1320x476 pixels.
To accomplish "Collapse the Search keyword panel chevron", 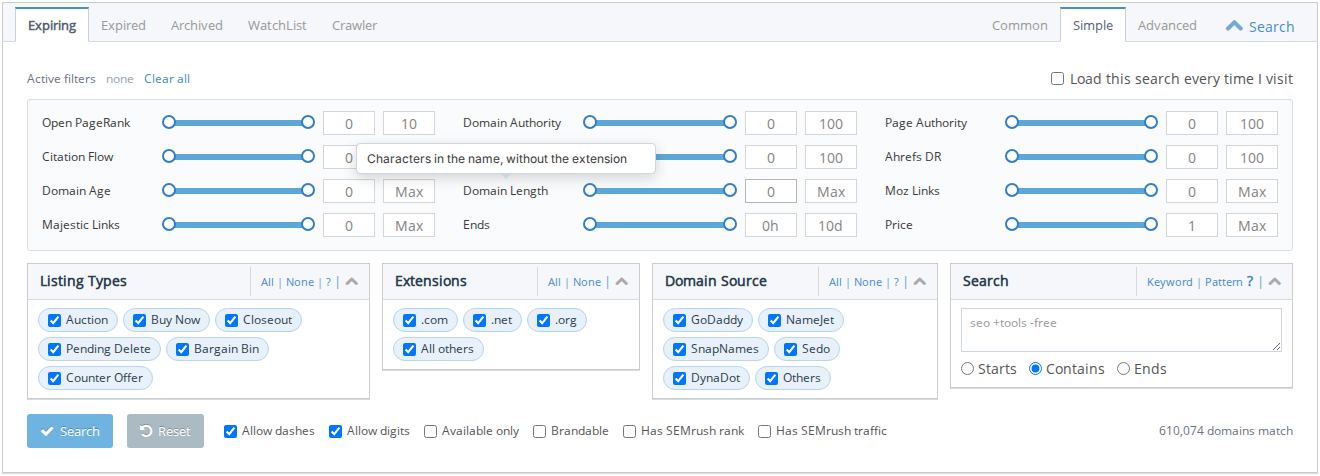I will click(1274, 282).
